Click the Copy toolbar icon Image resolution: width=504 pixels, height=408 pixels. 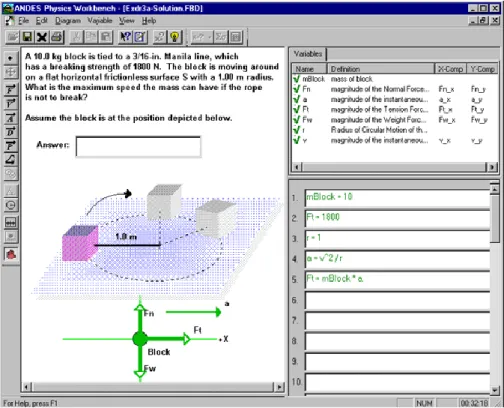[x=91, y=37]
